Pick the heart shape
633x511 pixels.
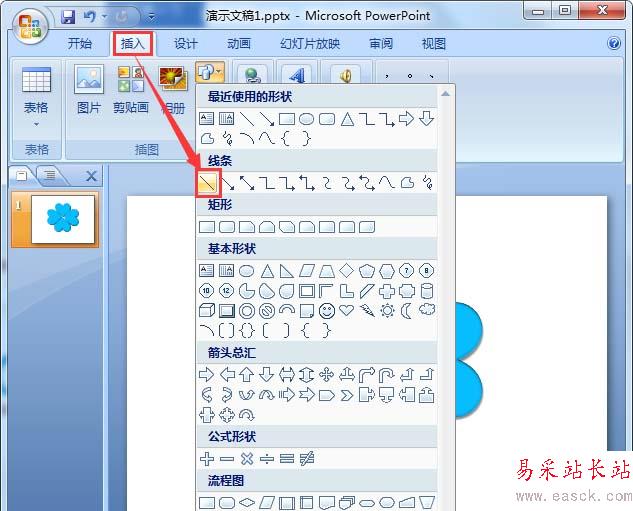(x=346, y=310)
